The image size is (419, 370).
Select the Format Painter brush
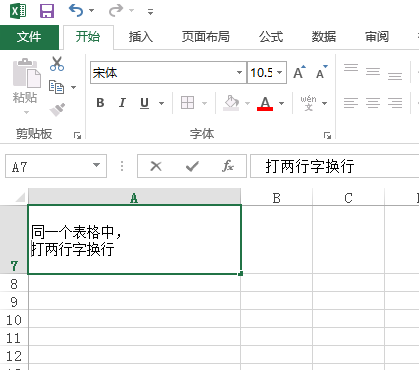[x=57, y=110]
